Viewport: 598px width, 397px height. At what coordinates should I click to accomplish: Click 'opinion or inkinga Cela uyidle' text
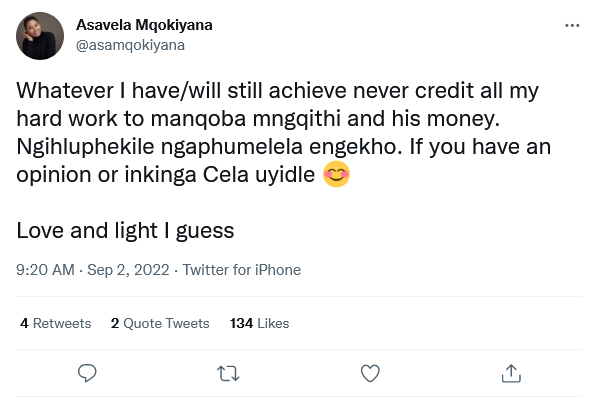[x=166, y=175]
